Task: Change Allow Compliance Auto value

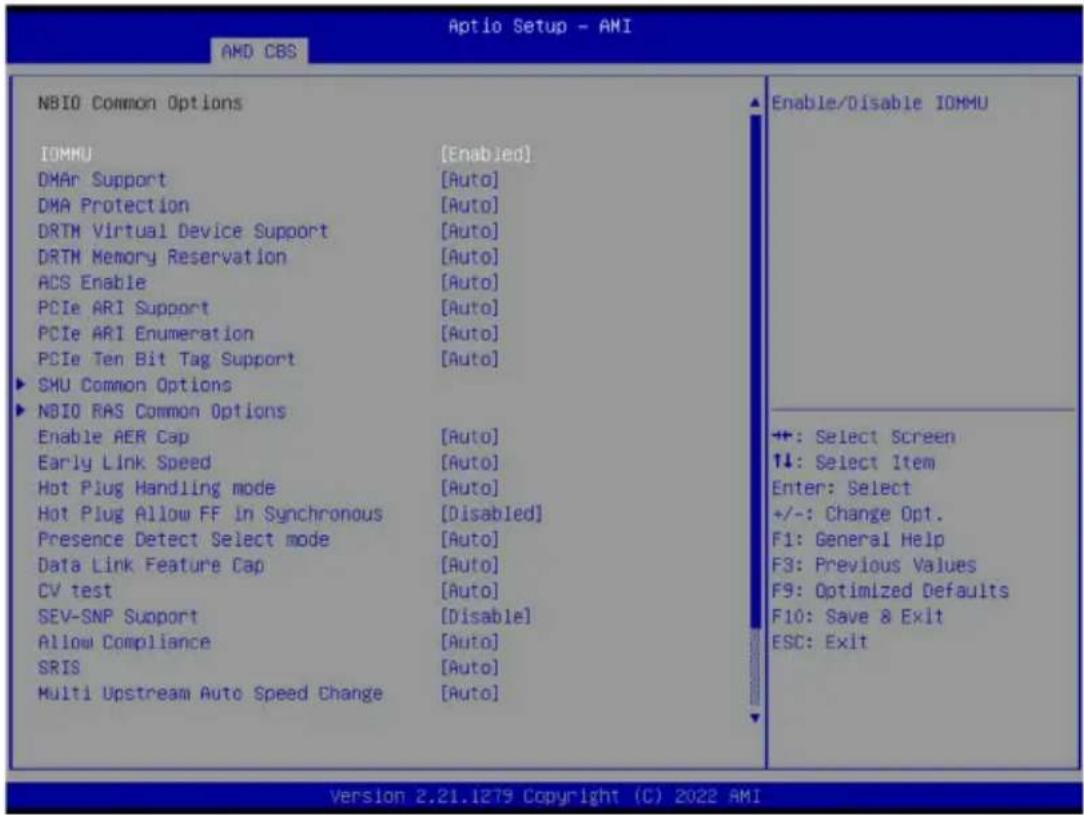Action: point(469,642)
